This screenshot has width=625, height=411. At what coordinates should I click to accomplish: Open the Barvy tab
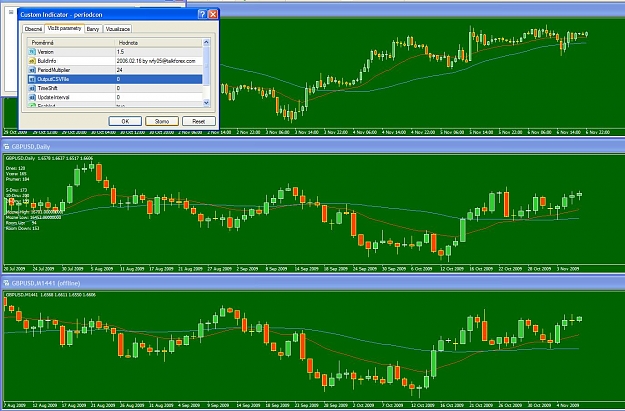tap(93, 29)
